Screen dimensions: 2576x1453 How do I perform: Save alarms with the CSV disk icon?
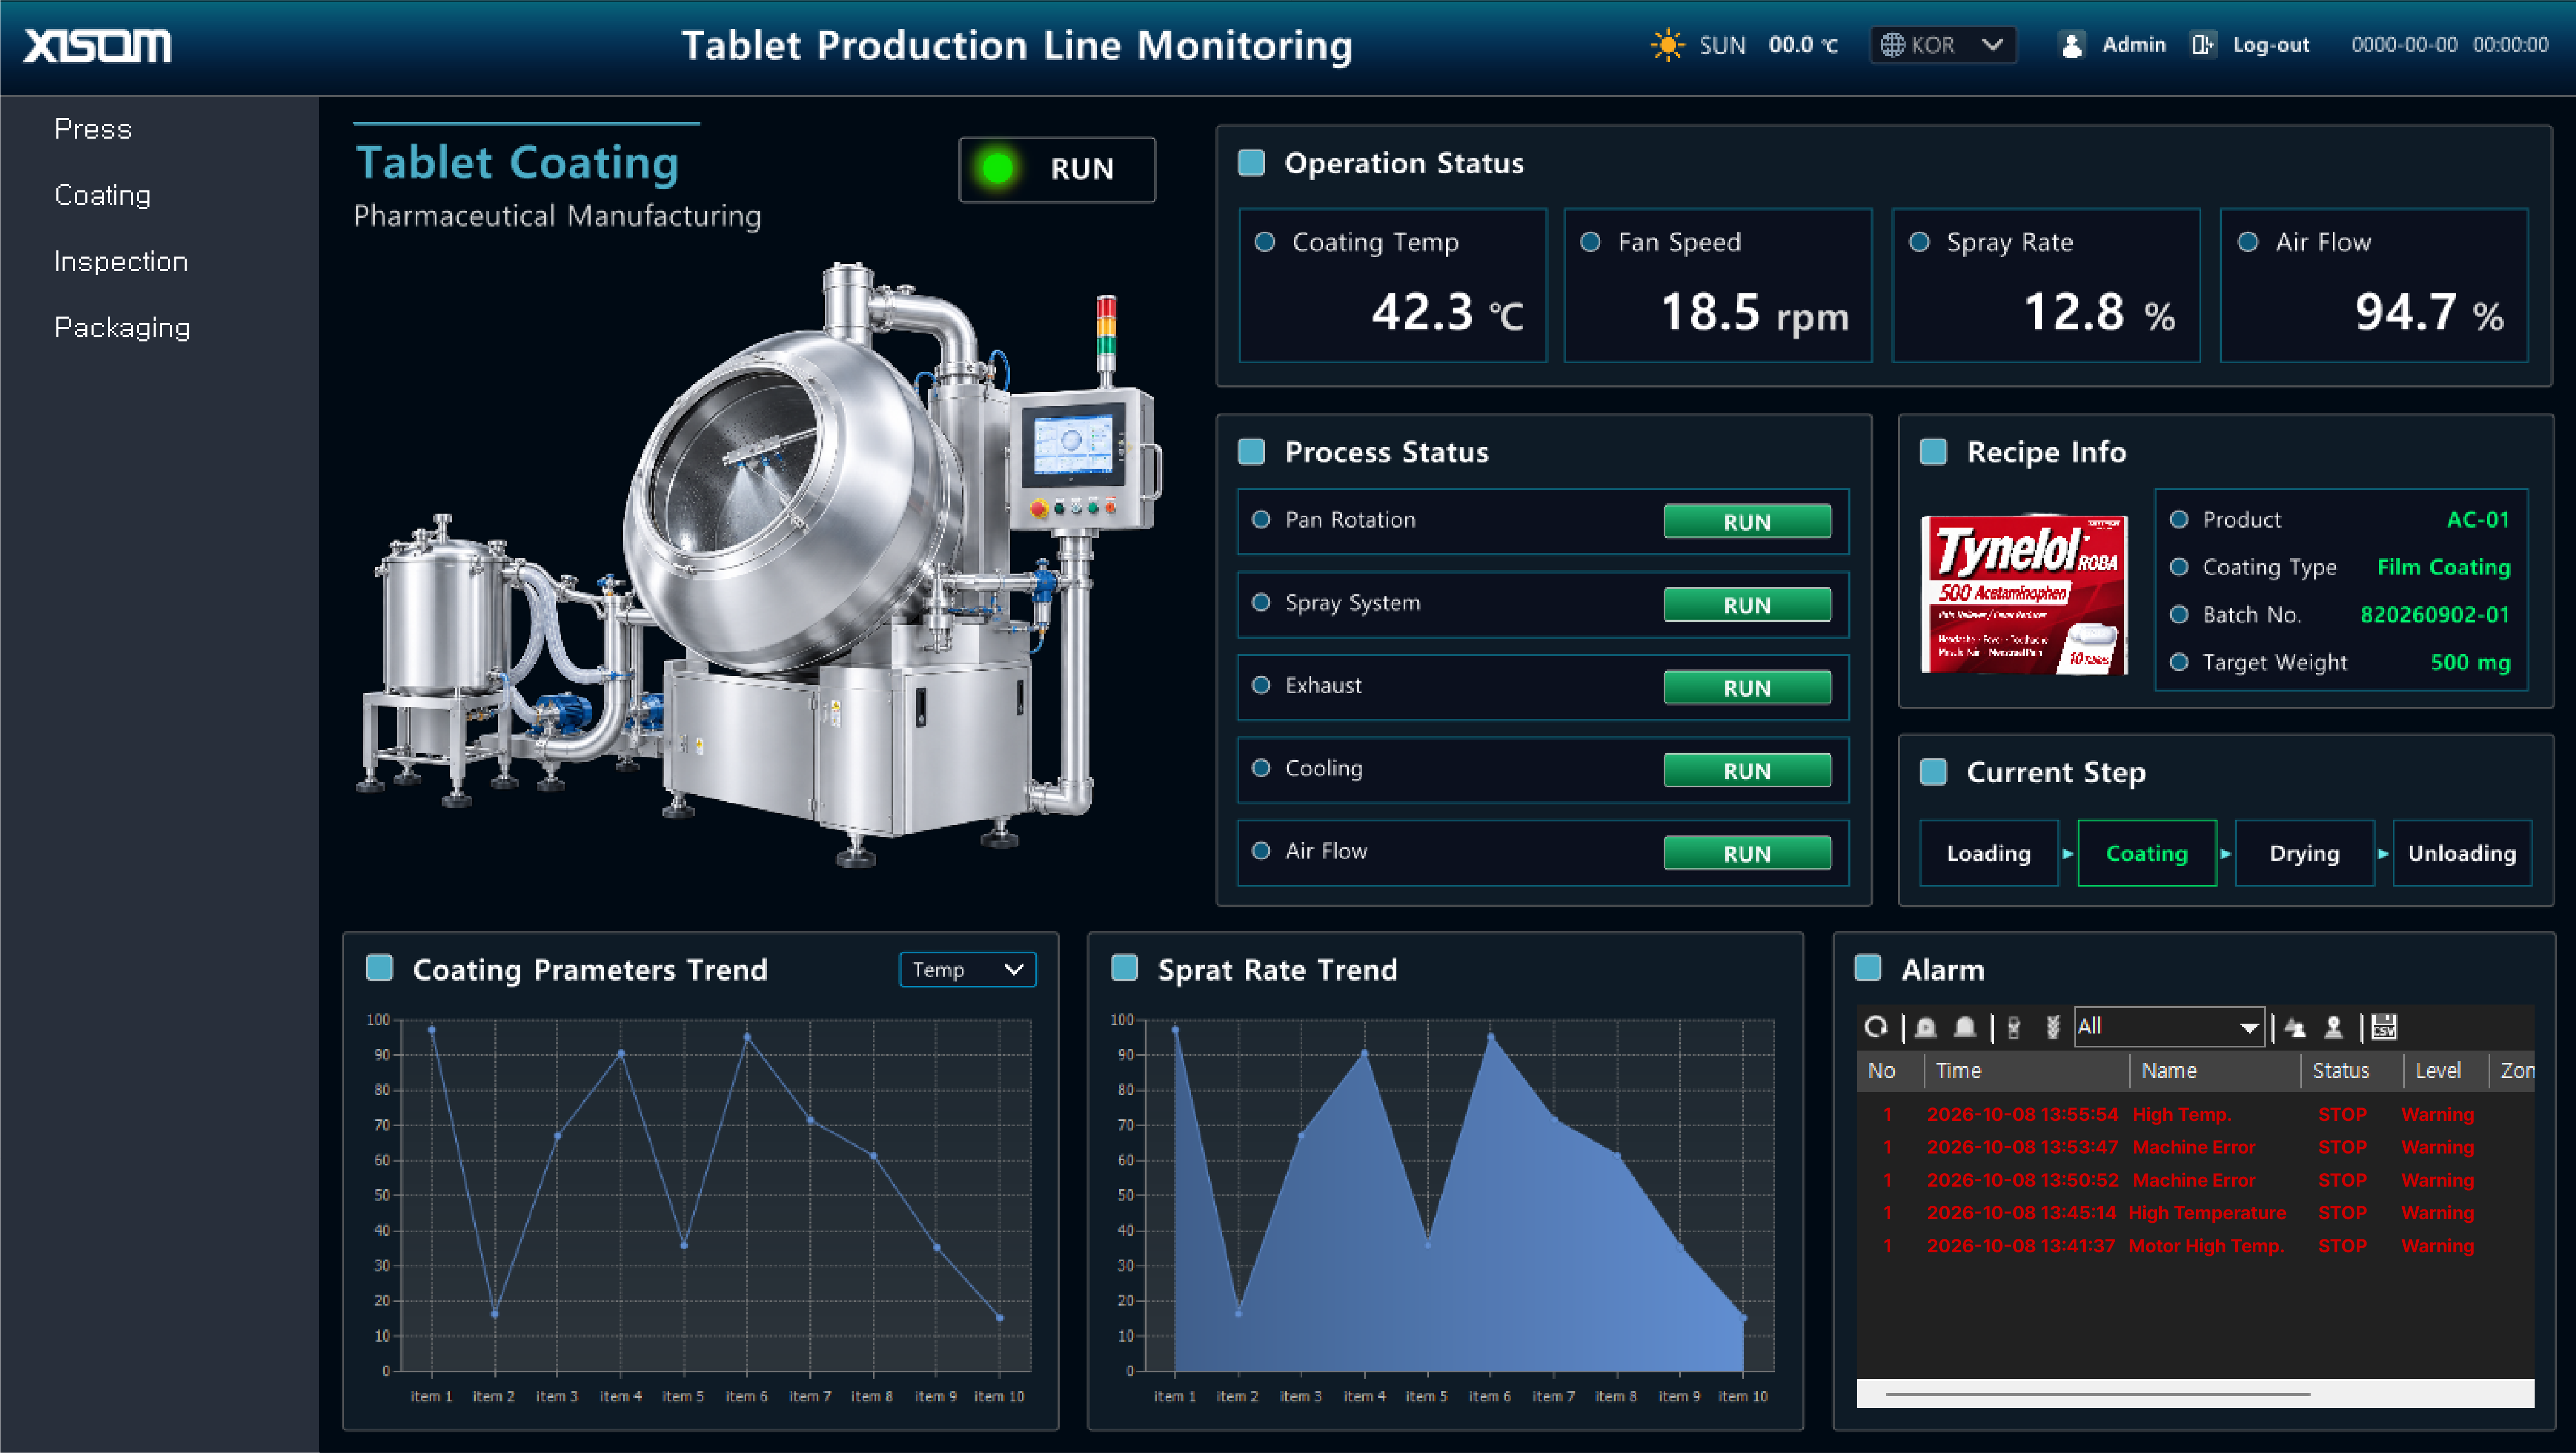(2384, 1027)
